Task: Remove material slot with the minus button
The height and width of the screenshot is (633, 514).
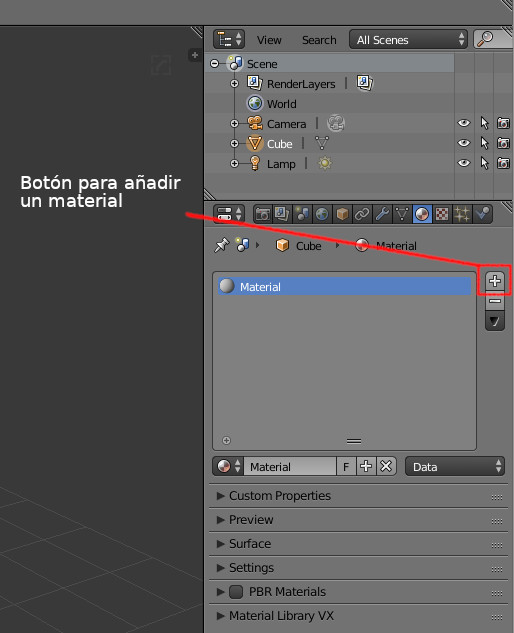Action: tap(495, 301)
